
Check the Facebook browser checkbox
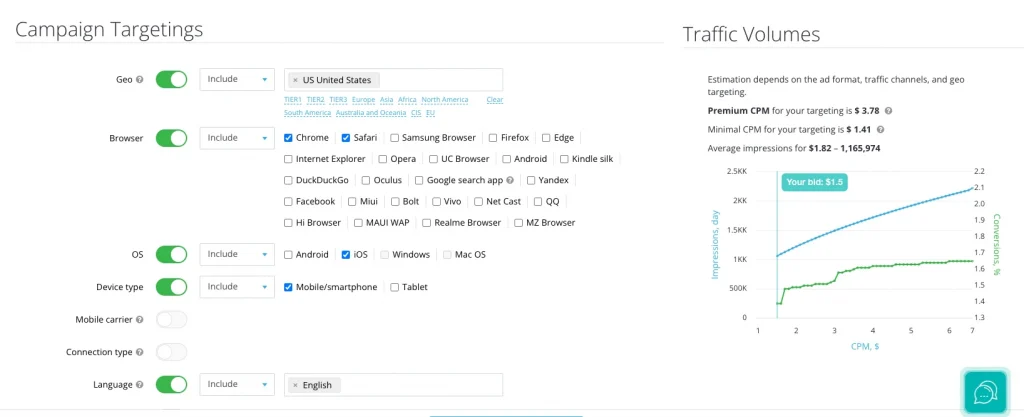(288, 202)
